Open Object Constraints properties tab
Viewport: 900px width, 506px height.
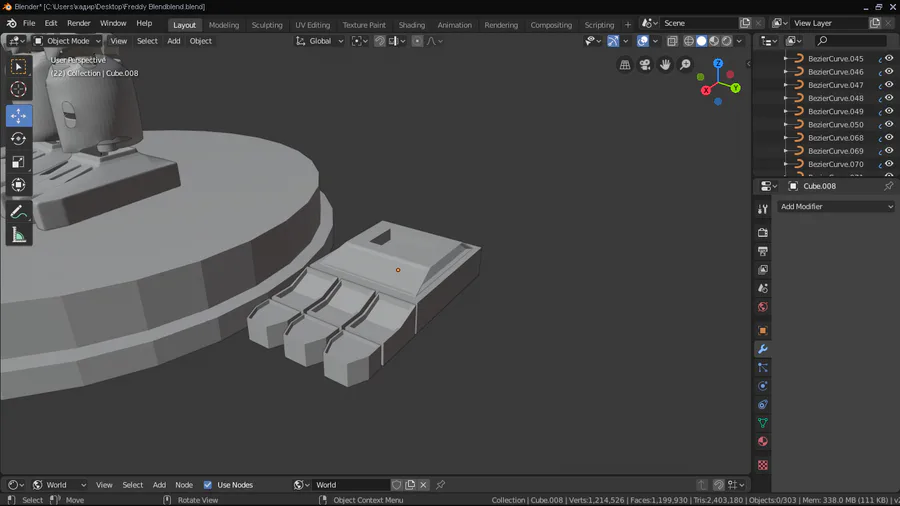point(763,404)
